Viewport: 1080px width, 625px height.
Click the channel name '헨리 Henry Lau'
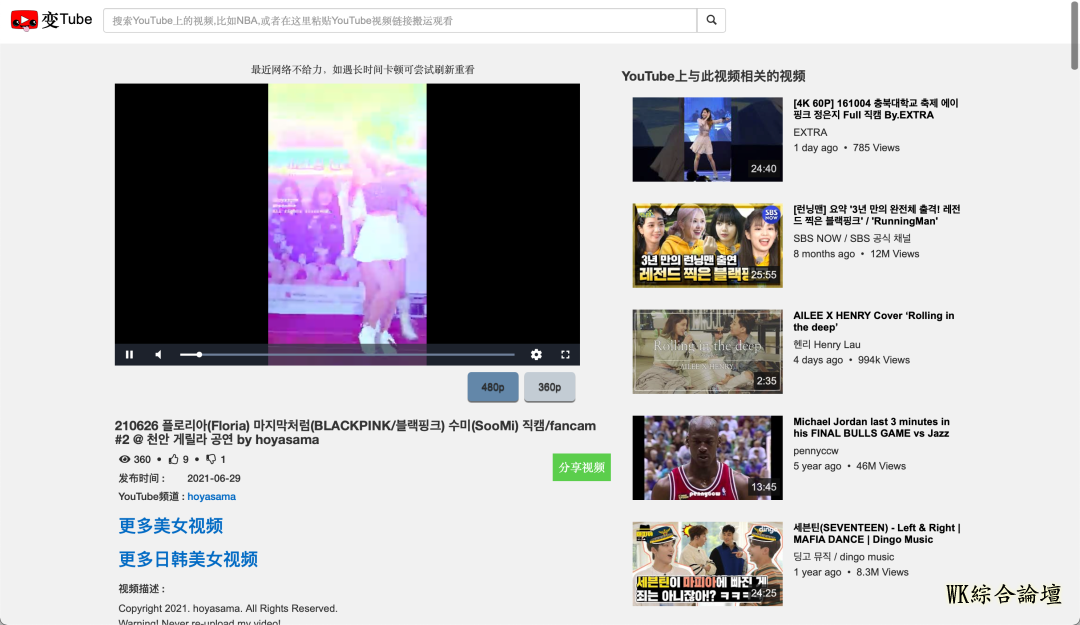point(827,345)
